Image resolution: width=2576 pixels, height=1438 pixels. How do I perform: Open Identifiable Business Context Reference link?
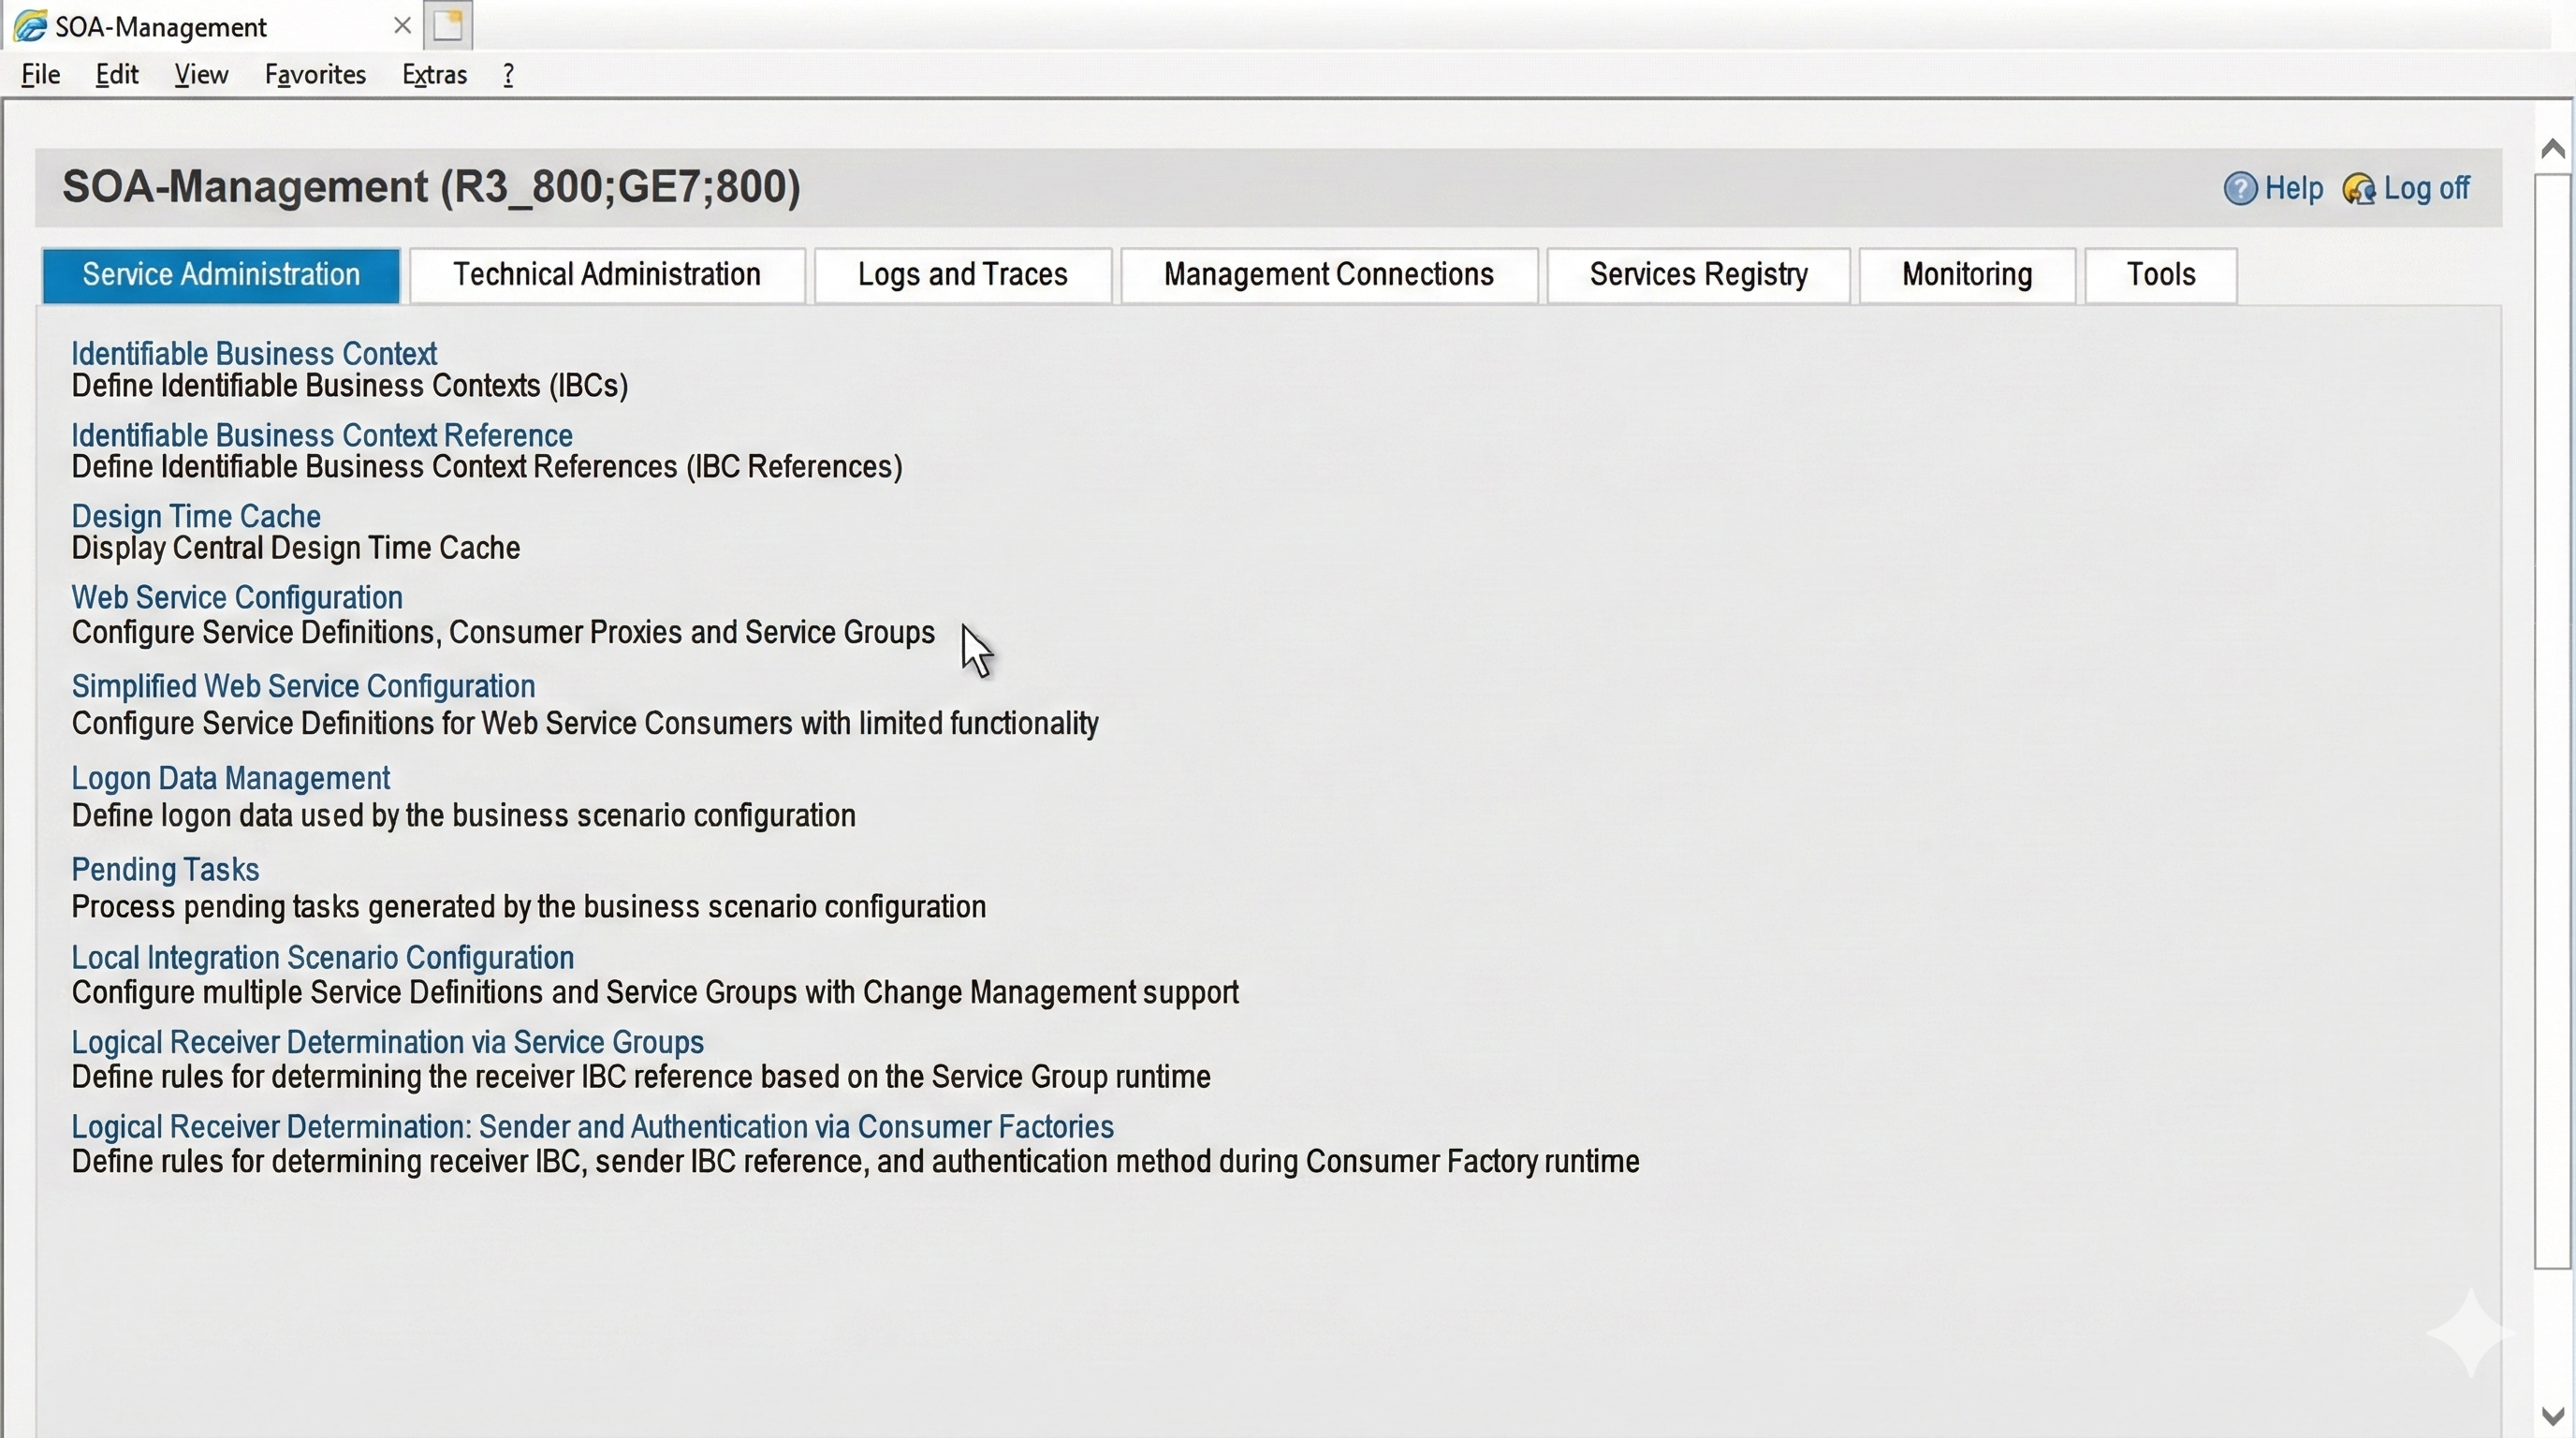click(322, 435)
